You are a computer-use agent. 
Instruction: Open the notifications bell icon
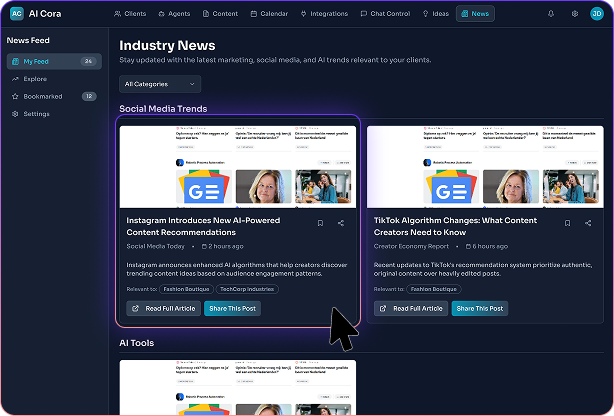(x=551, y=14)
